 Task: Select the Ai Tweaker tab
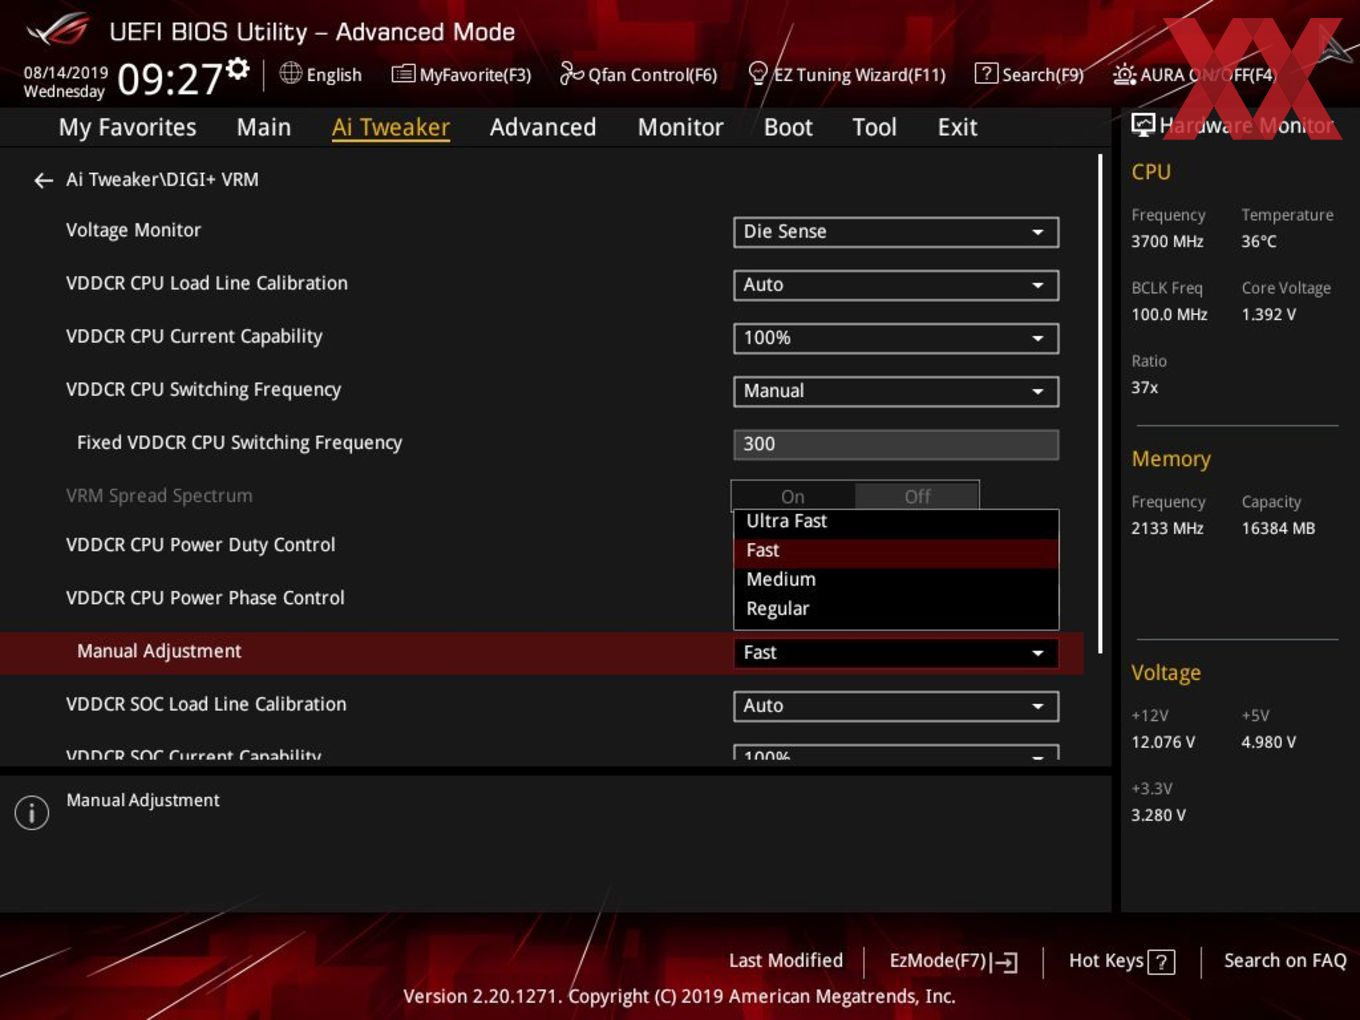391,127
